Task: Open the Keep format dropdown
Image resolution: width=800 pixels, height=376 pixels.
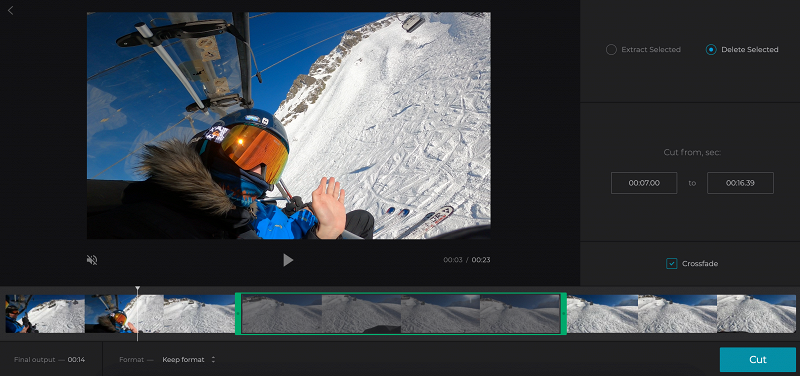Action: (189, 360)
